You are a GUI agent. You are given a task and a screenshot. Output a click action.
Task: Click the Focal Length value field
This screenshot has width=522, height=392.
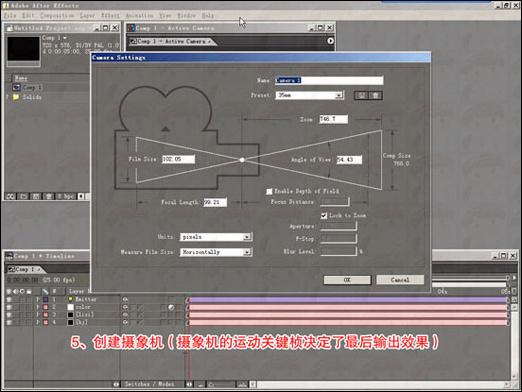(215, 202)
